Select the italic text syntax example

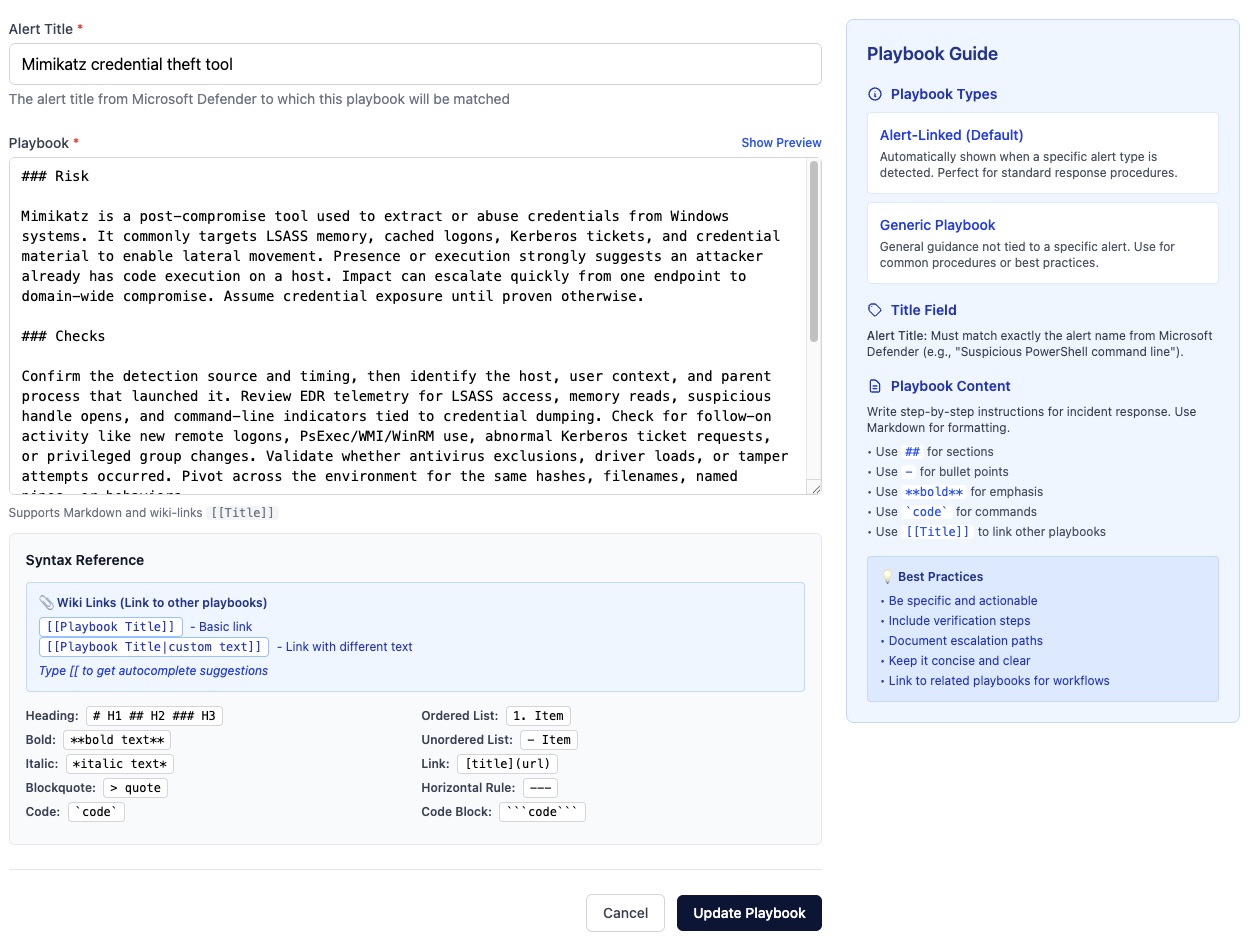click(x=119, y=763)
